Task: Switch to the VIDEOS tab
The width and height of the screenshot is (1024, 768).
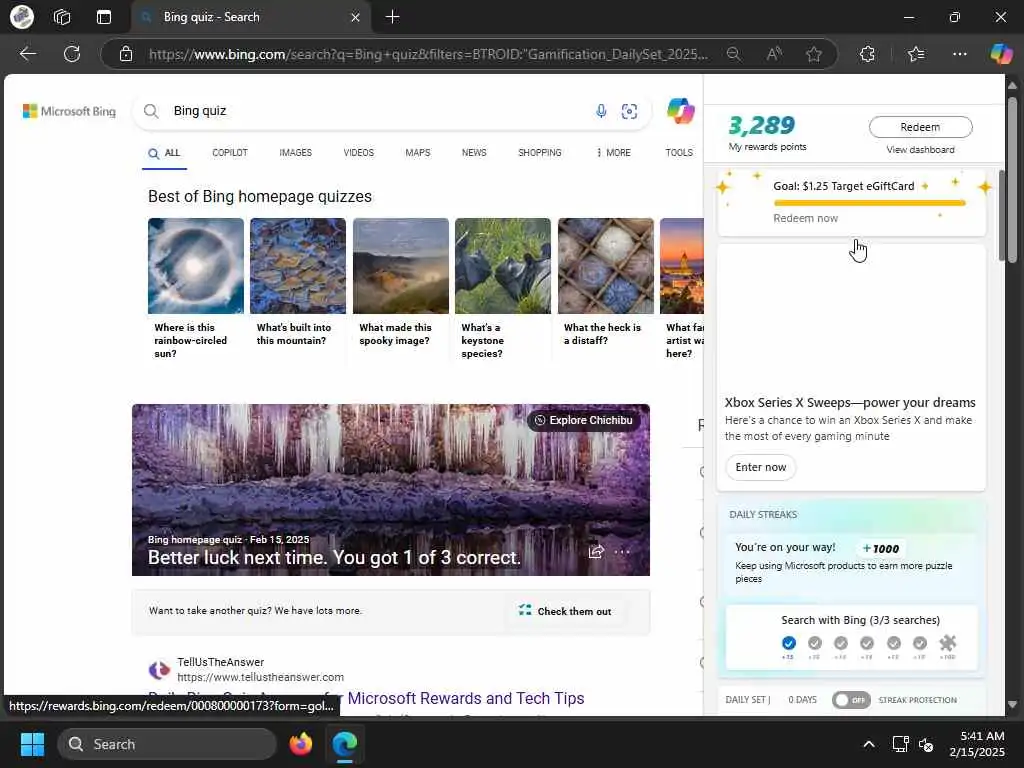Action: [359, 153]
